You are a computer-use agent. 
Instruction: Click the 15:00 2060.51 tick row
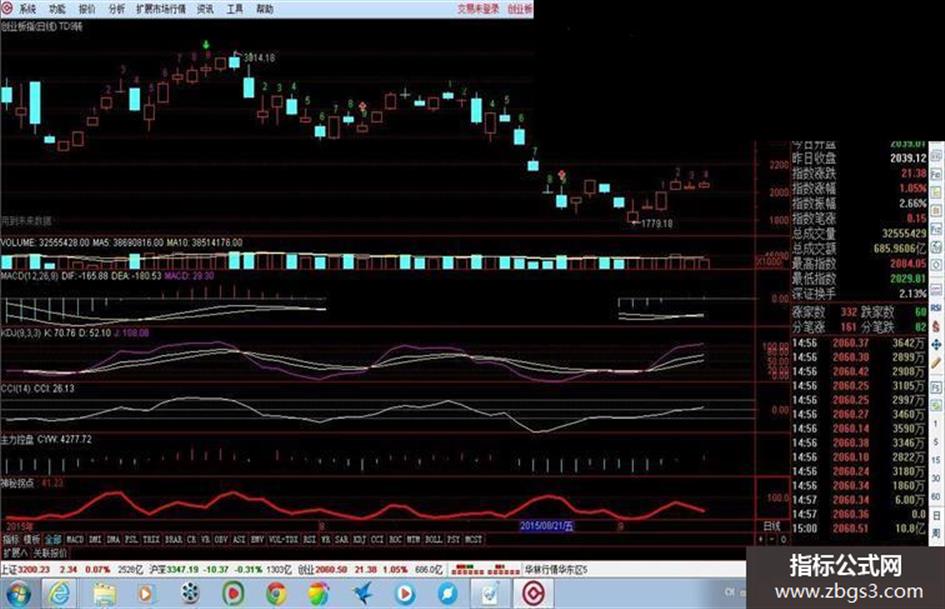[x=859, y=528]
